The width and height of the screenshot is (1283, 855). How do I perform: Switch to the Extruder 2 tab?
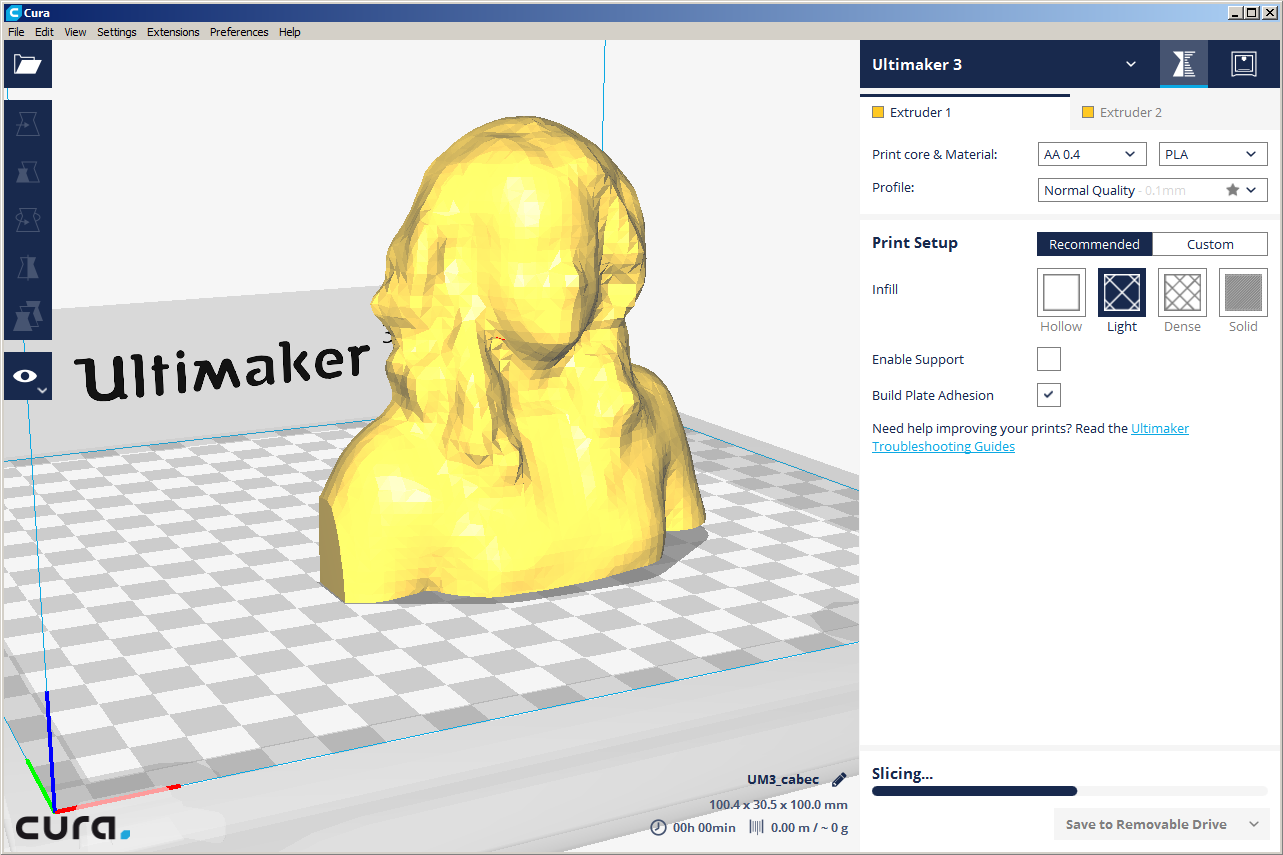click(1175, 112)
